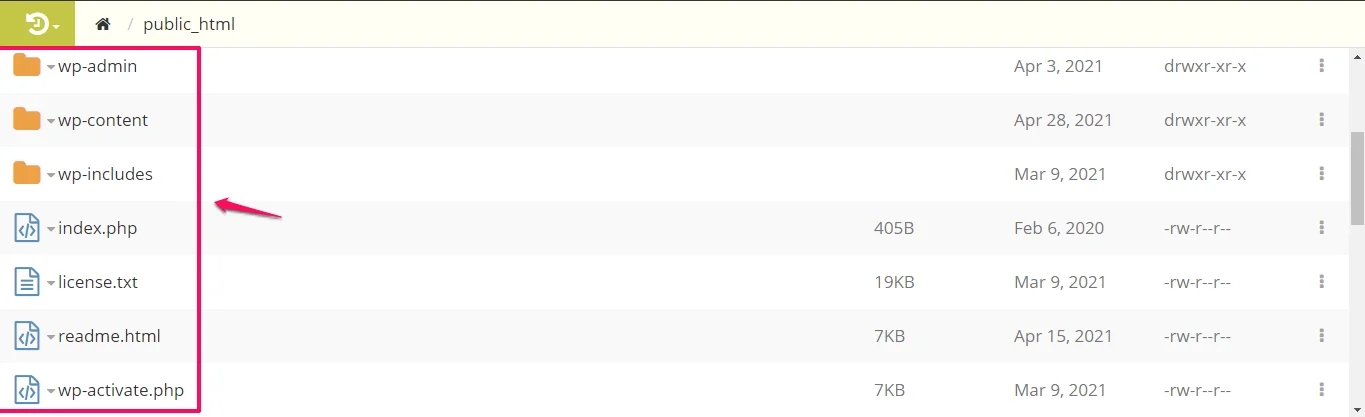Expand the dropdown arrow beside wp-includes
The height and width of the screenshot is (417, 1365).
tap(50, 175)
